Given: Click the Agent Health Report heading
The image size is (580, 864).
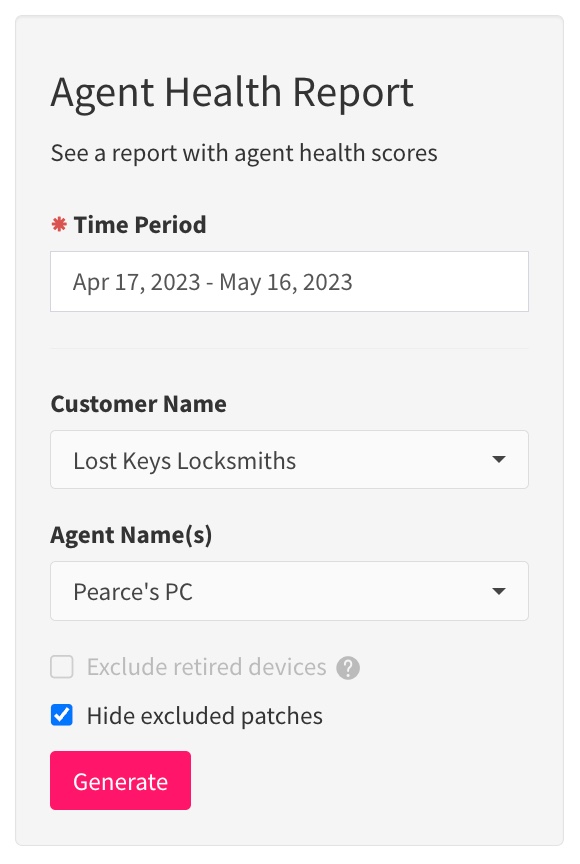Looking at the screenshot, I should [x=232, y=93].
